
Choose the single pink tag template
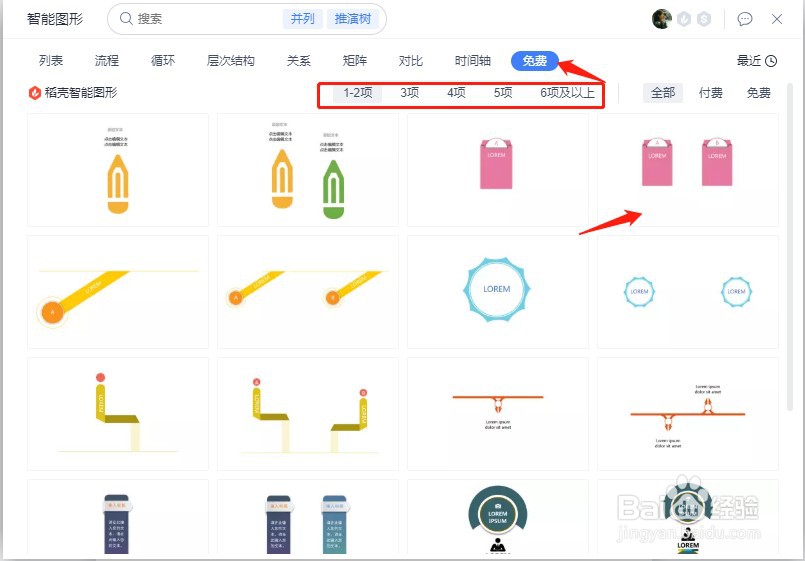[497, 170]
